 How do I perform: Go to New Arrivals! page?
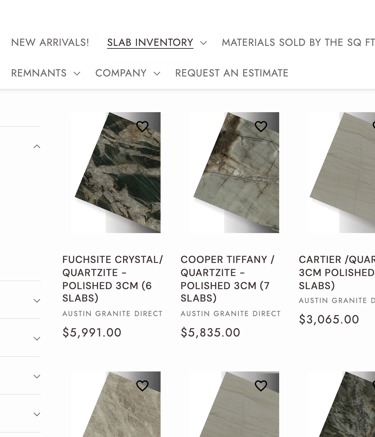[x=50, y=43]
